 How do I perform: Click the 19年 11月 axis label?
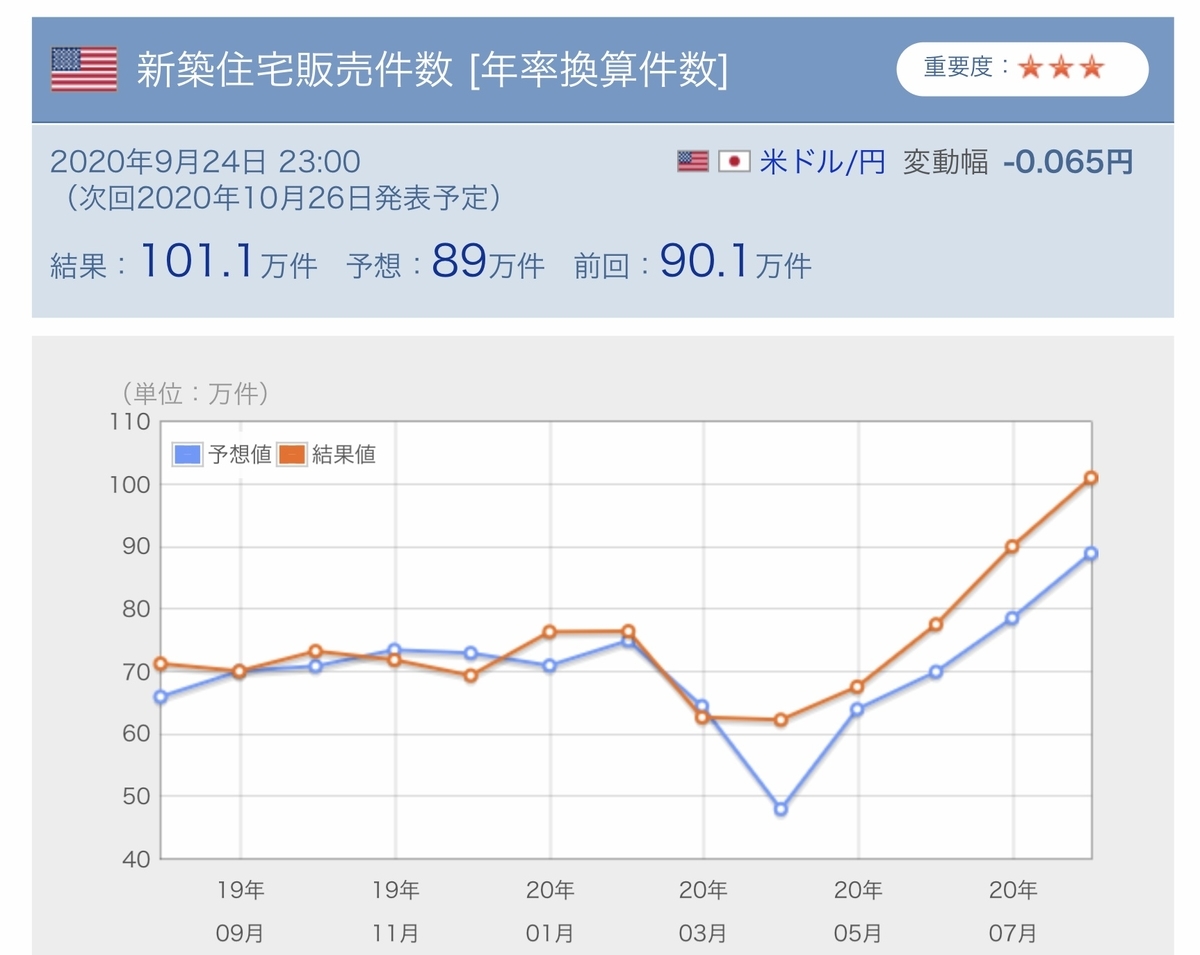pos(395,911)
